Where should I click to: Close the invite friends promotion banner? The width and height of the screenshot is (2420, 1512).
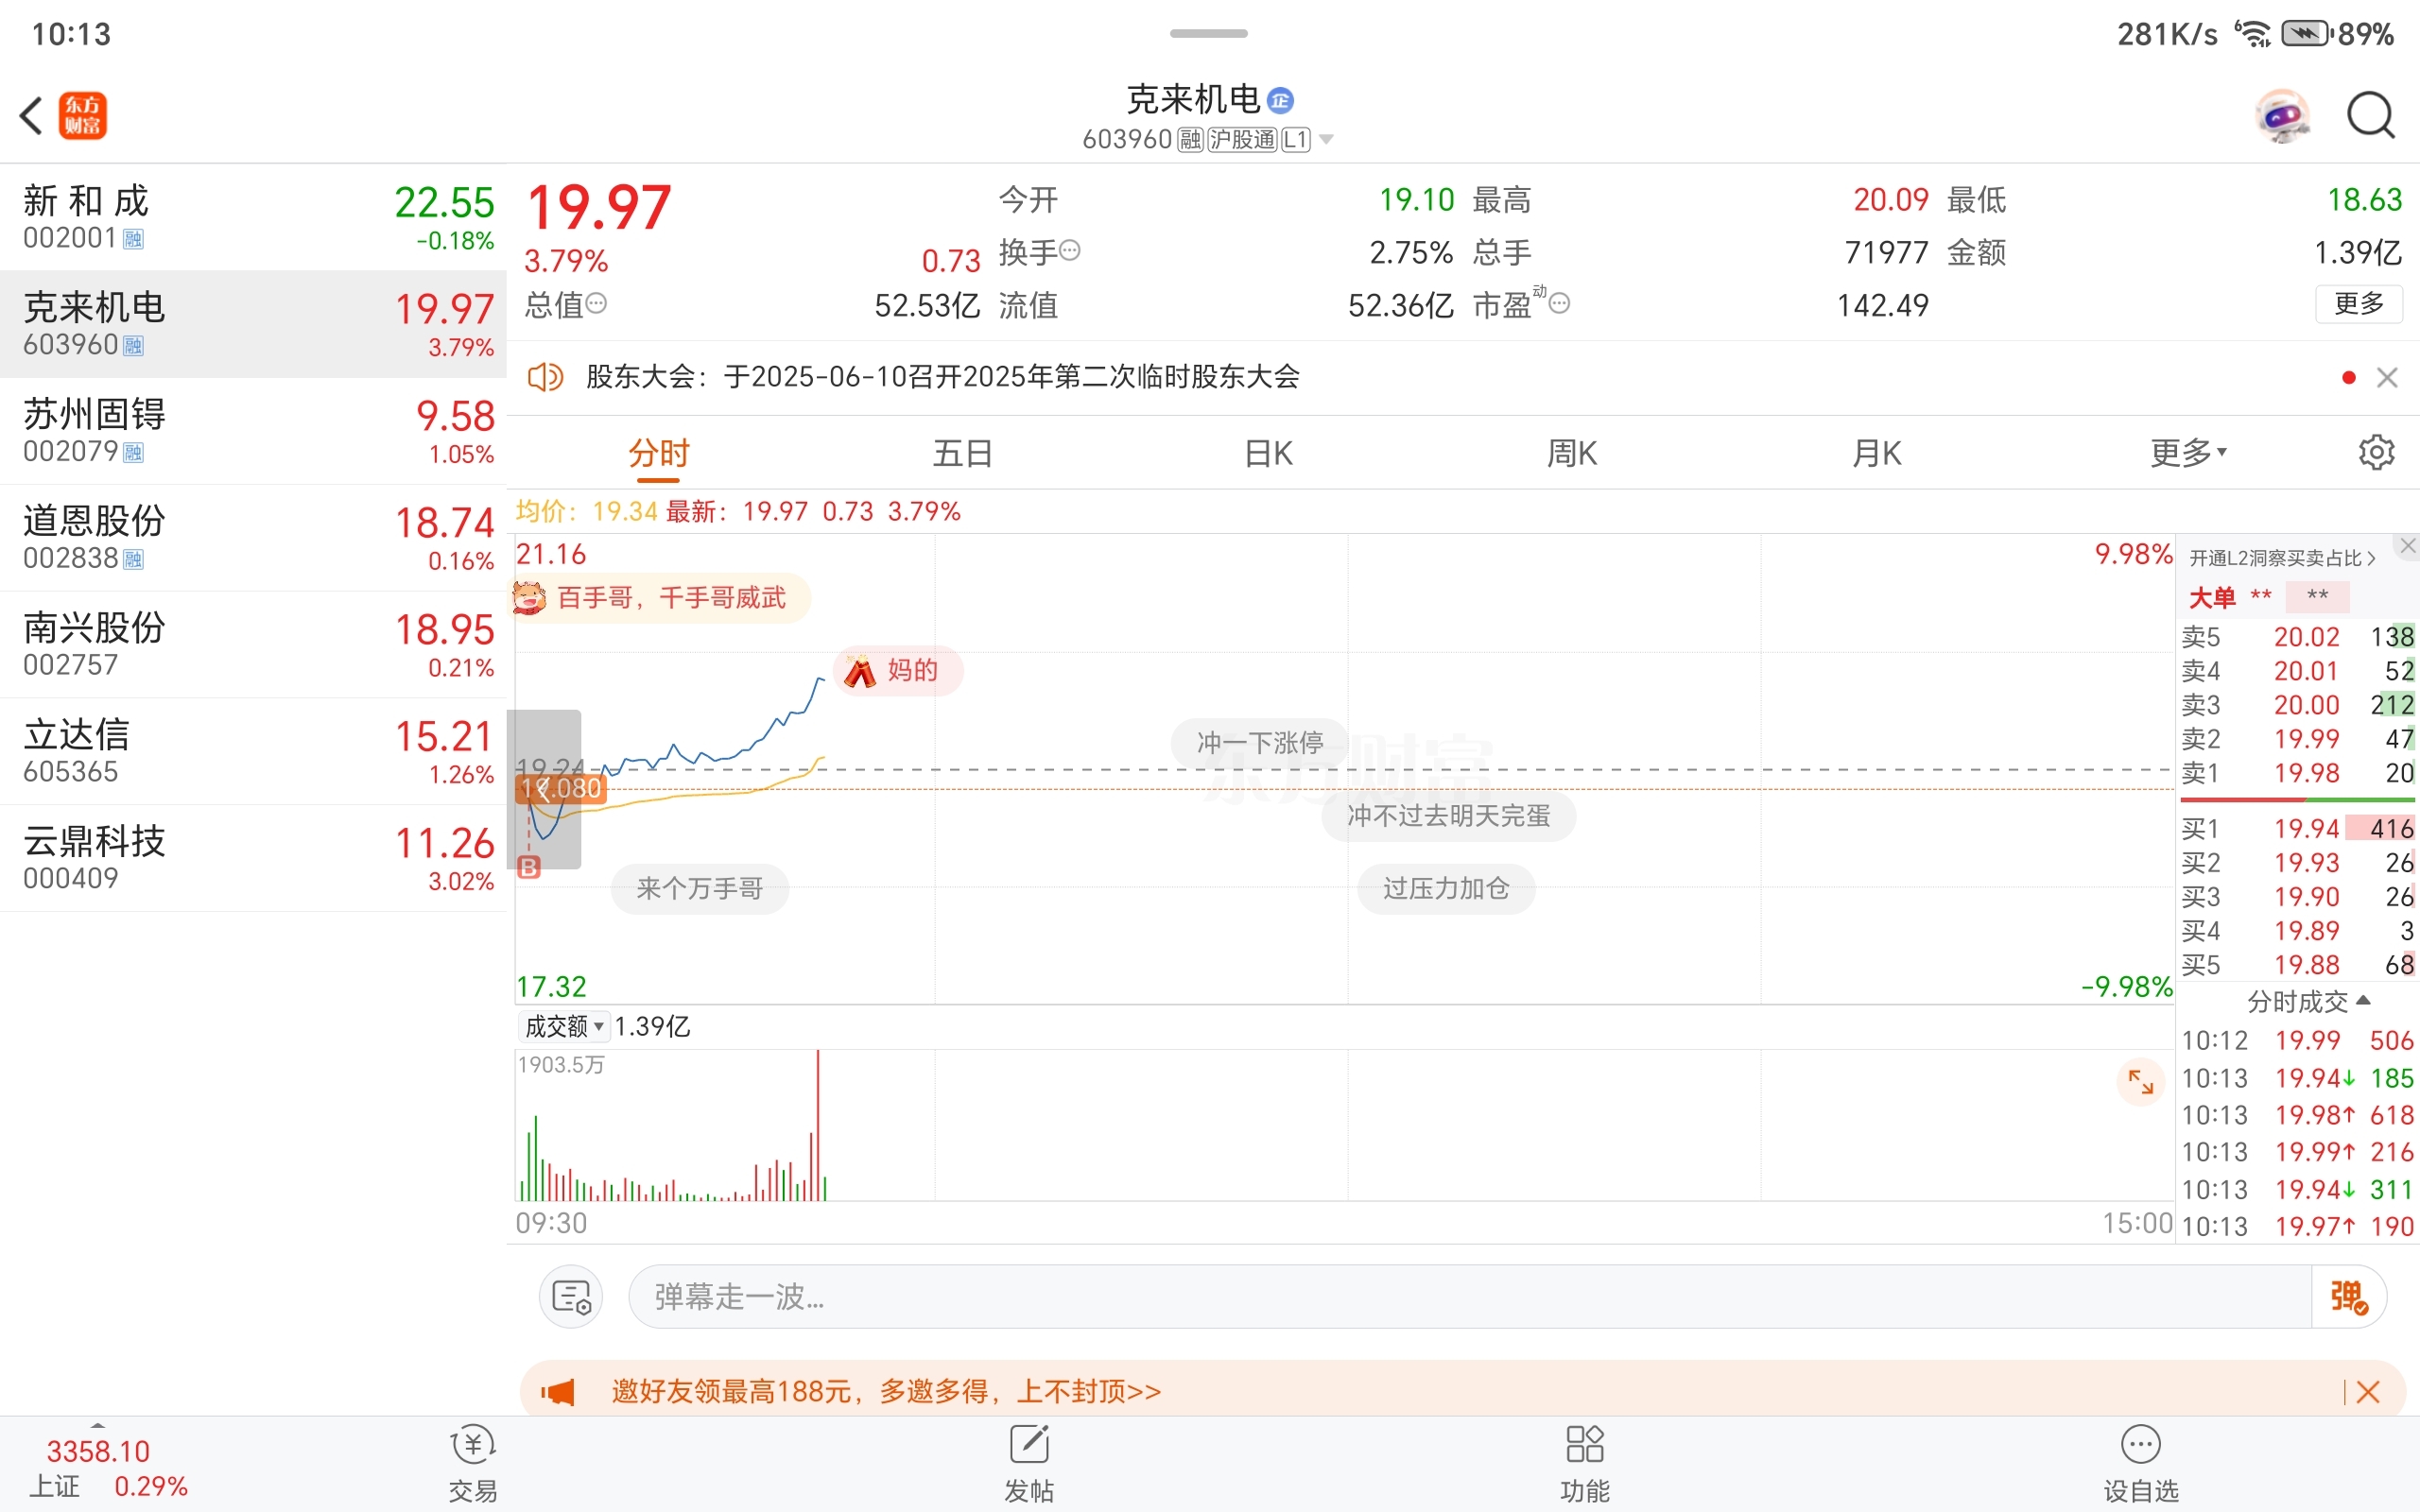(x=2367, y=1391)
